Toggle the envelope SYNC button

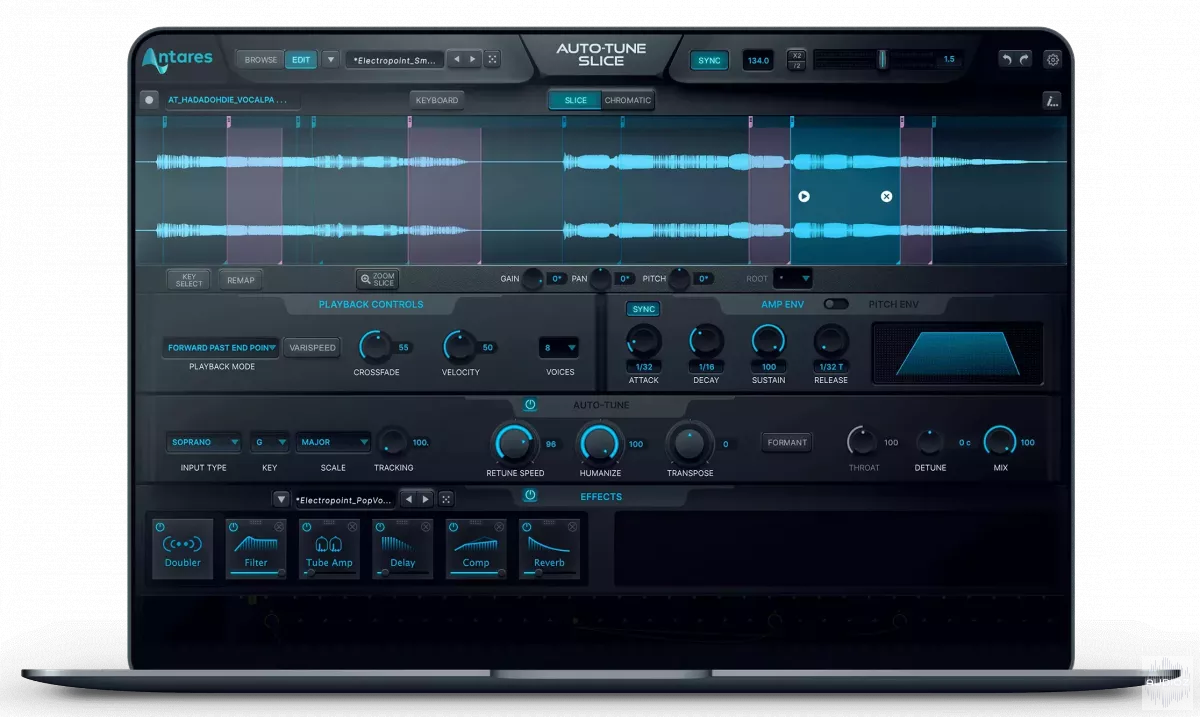point(644,309)
